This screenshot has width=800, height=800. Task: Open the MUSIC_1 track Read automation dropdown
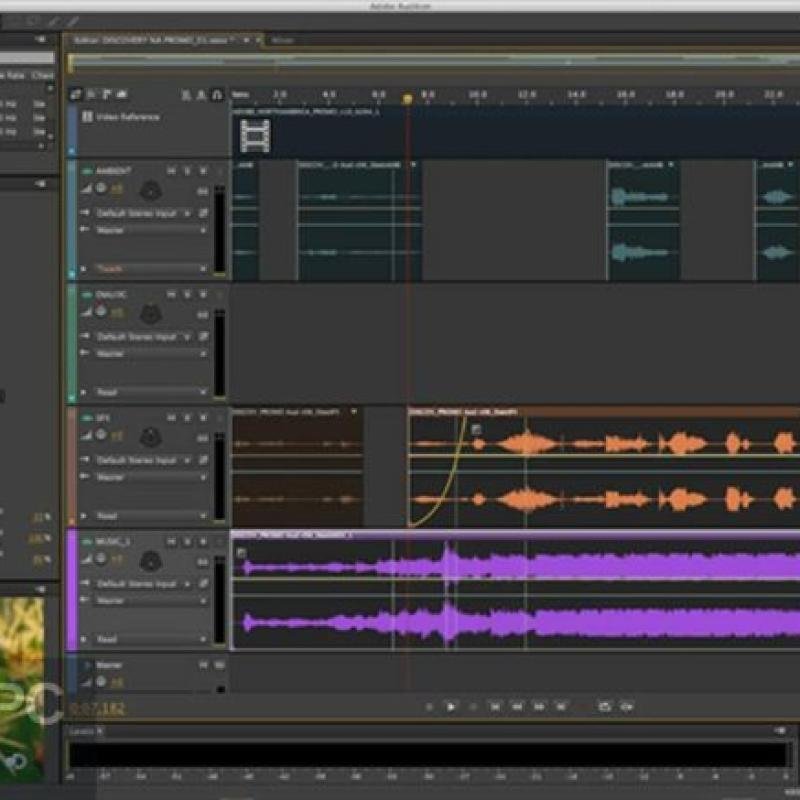tap(152, 639)
